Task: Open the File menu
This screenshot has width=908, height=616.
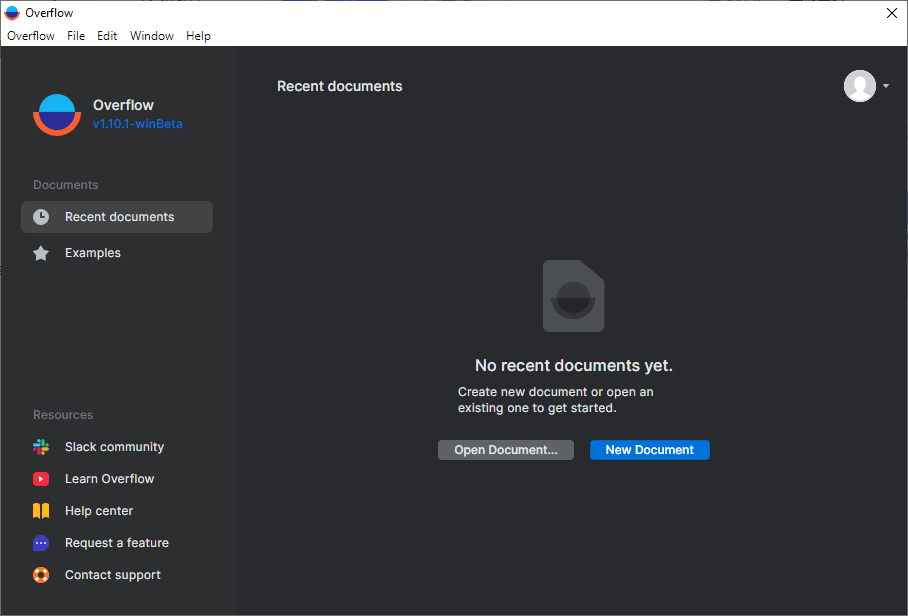Action: [x=76, y=36]
